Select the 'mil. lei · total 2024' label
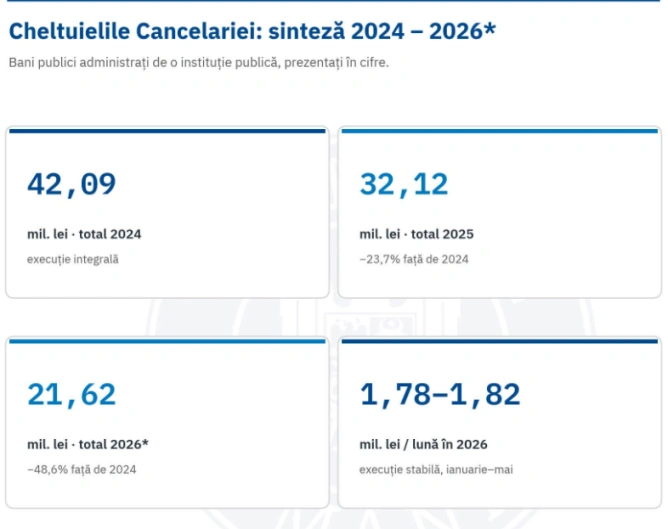 [x=84, y=234]
